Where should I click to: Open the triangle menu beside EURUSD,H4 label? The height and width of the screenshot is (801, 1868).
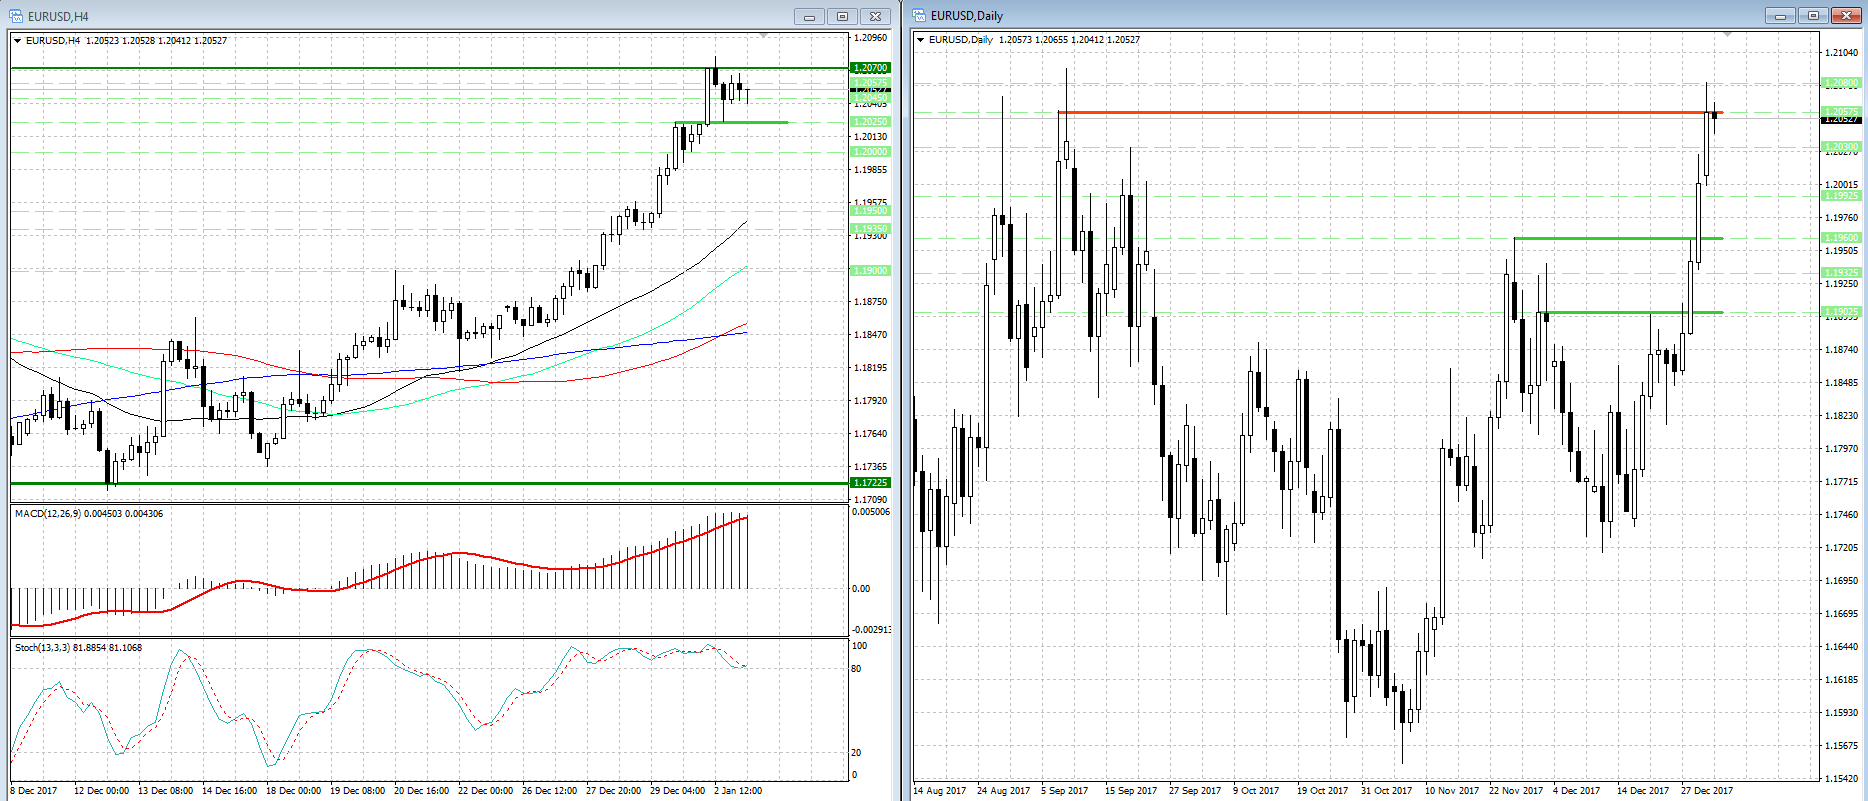(17, 41)
